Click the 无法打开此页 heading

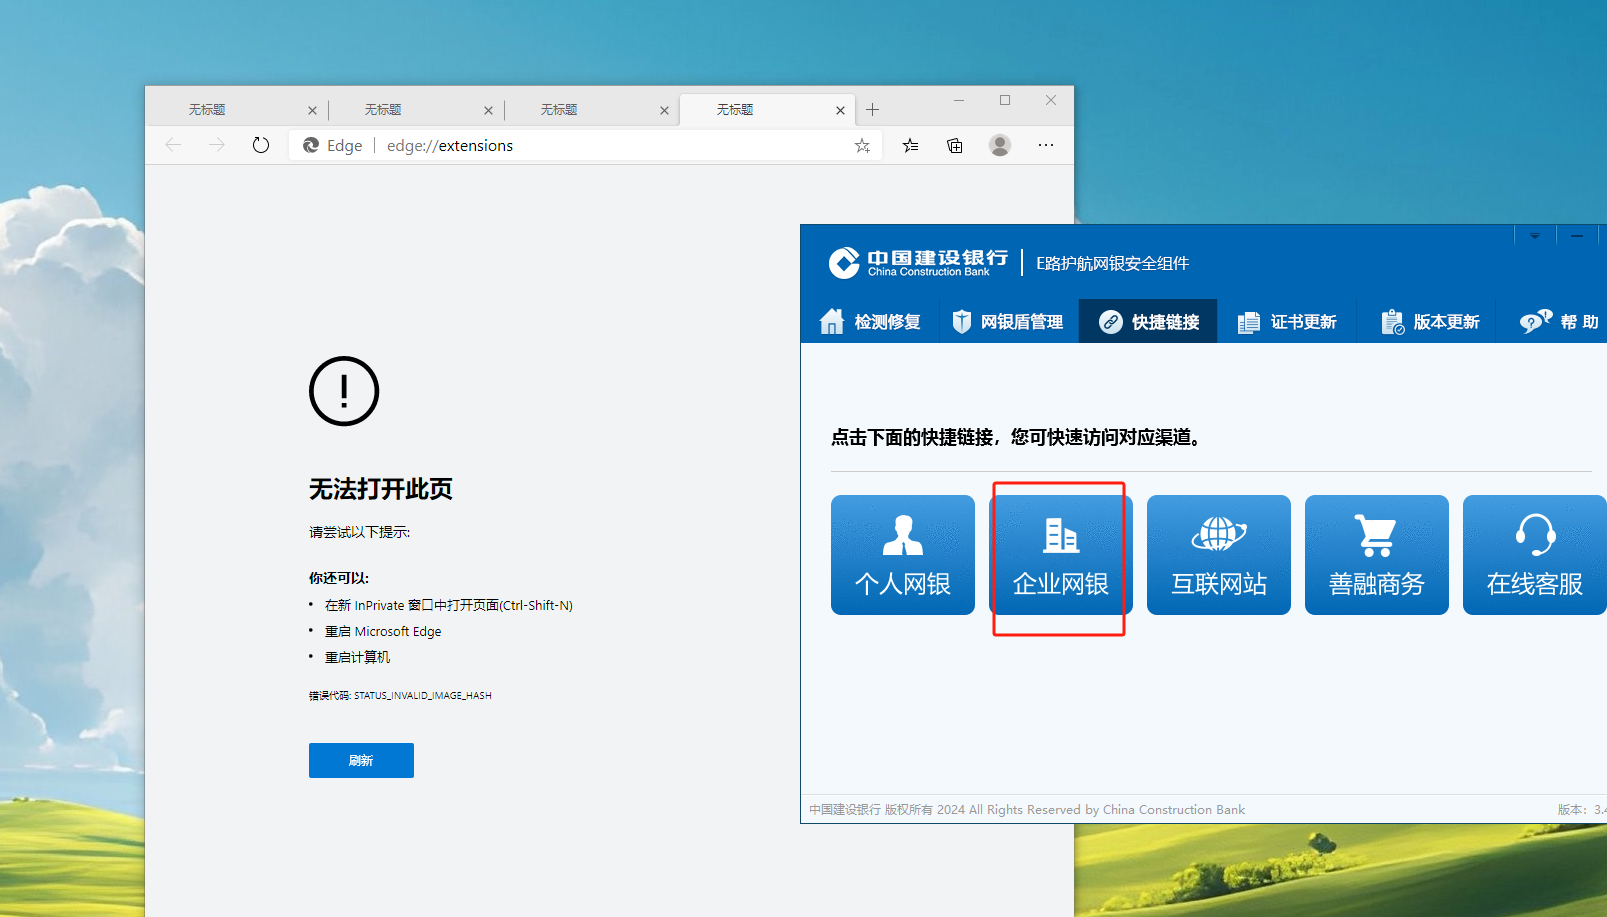(381, 489)
